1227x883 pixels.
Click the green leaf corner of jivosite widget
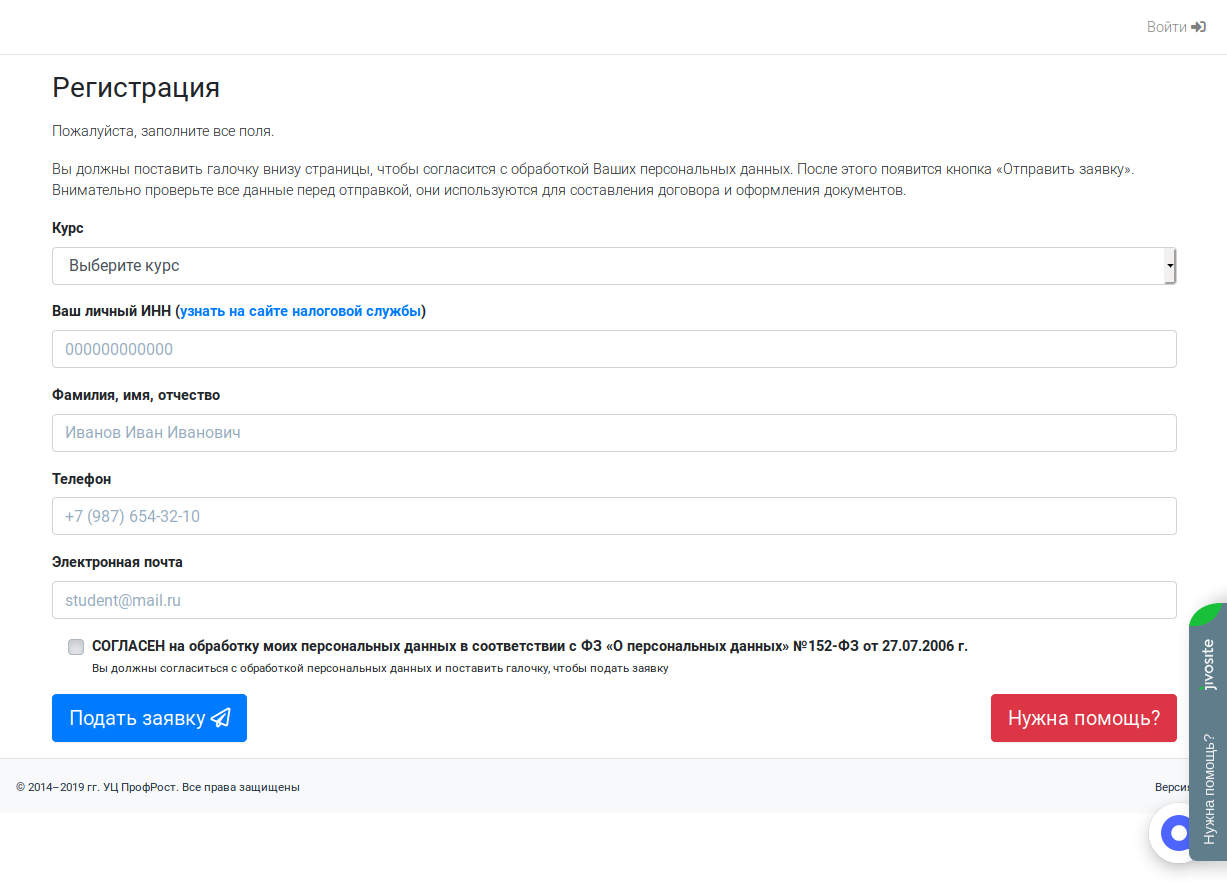click(1207, 614)
